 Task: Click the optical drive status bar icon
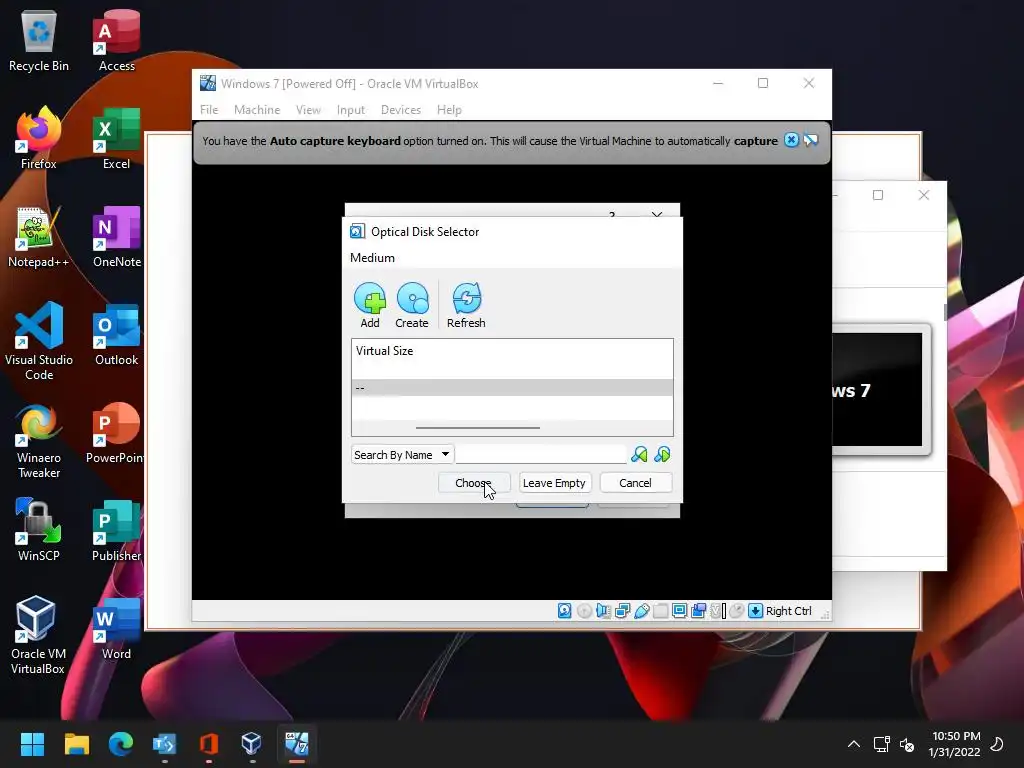click(584, 611)
